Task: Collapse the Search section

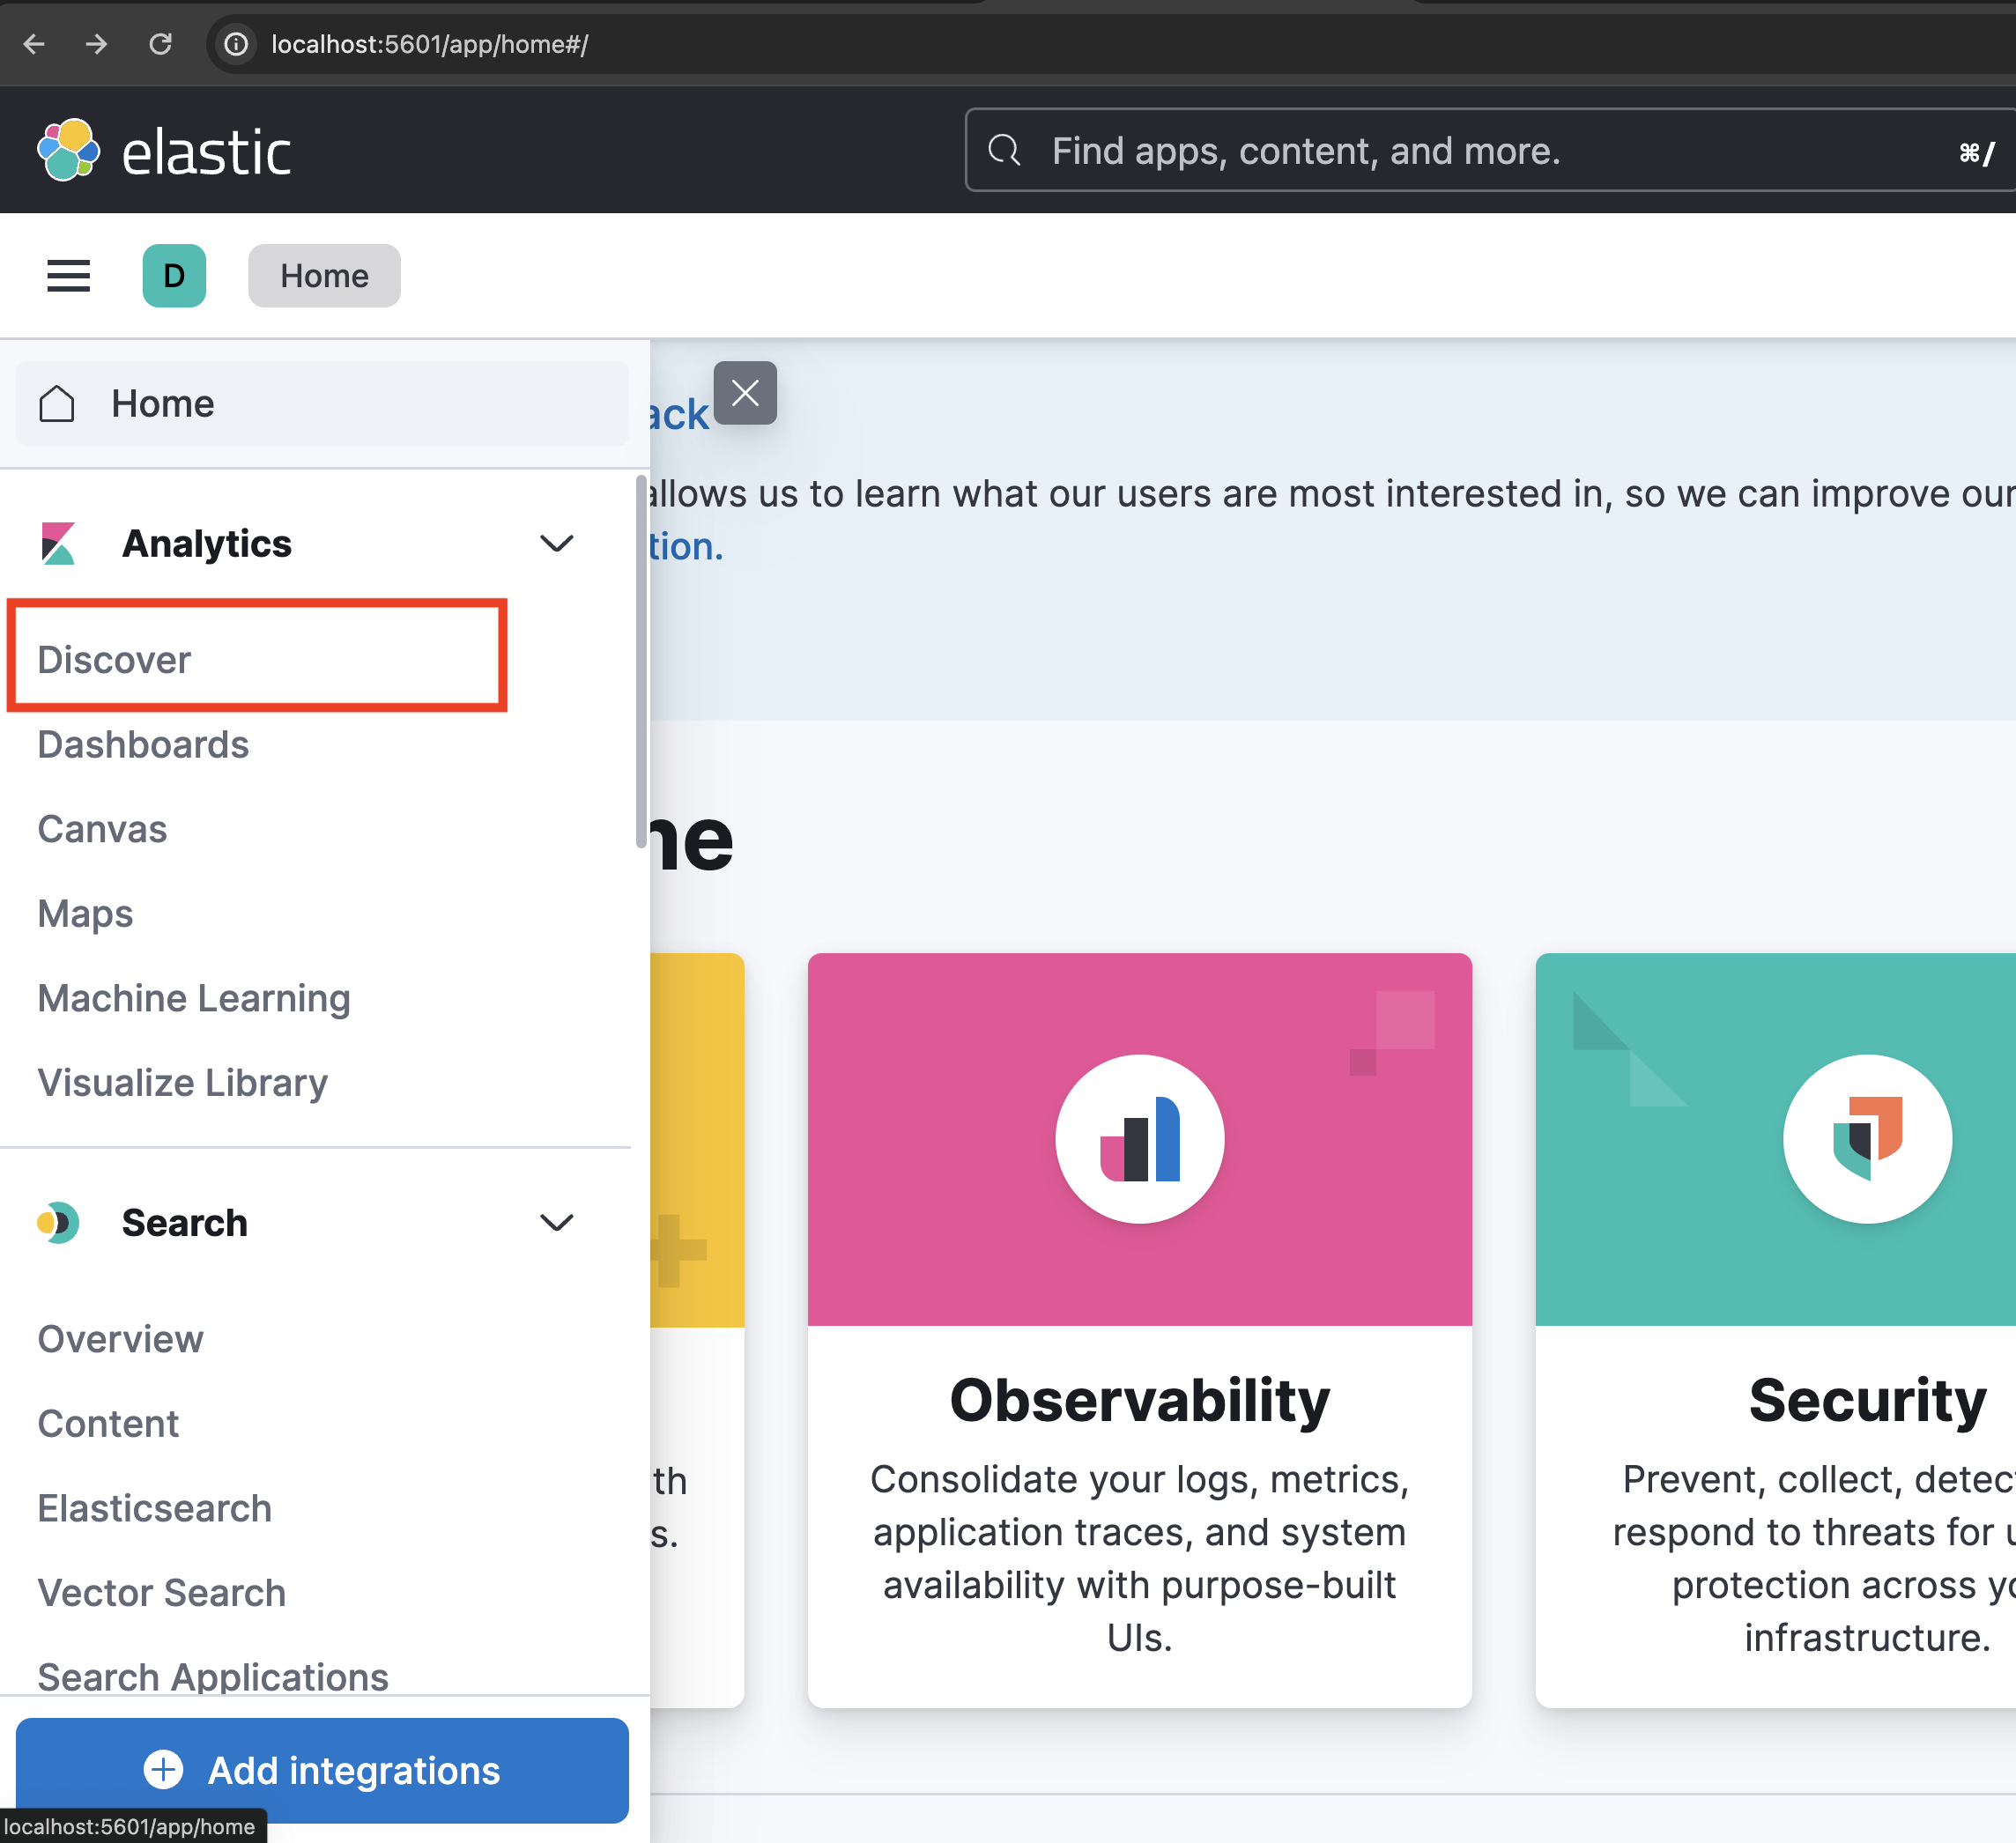Action: click(x=557, y=1222)
